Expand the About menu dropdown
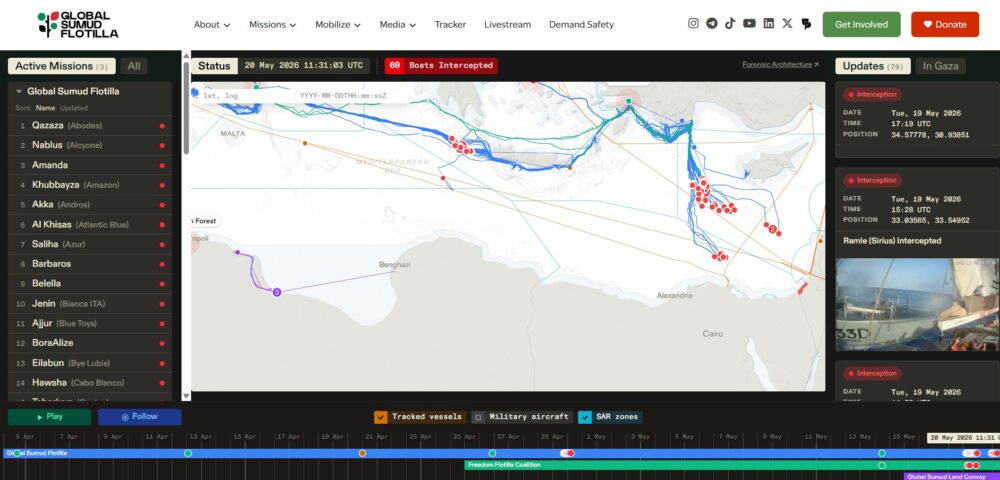The height and width of the screenshot is (480, 1000). point(212,24)
